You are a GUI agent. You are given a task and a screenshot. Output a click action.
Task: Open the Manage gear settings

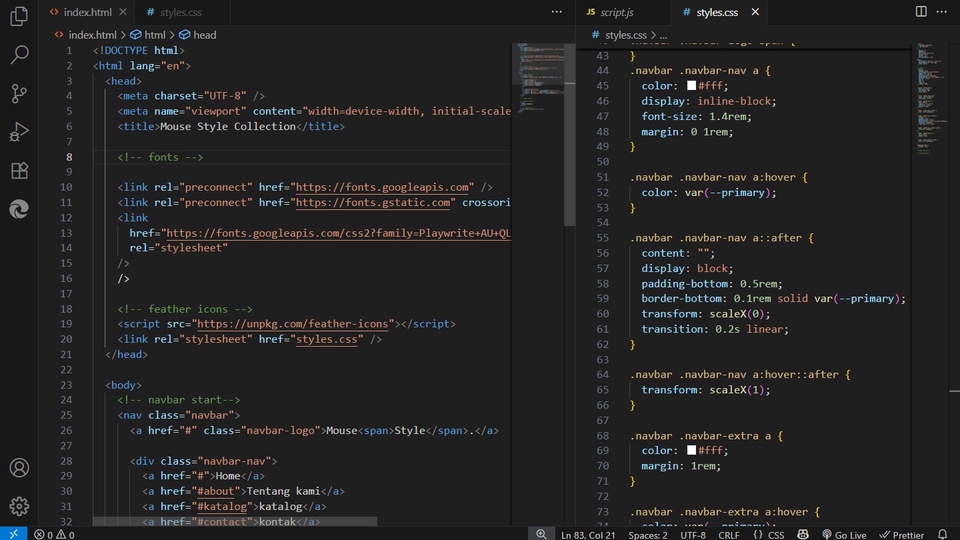point(19,506)
